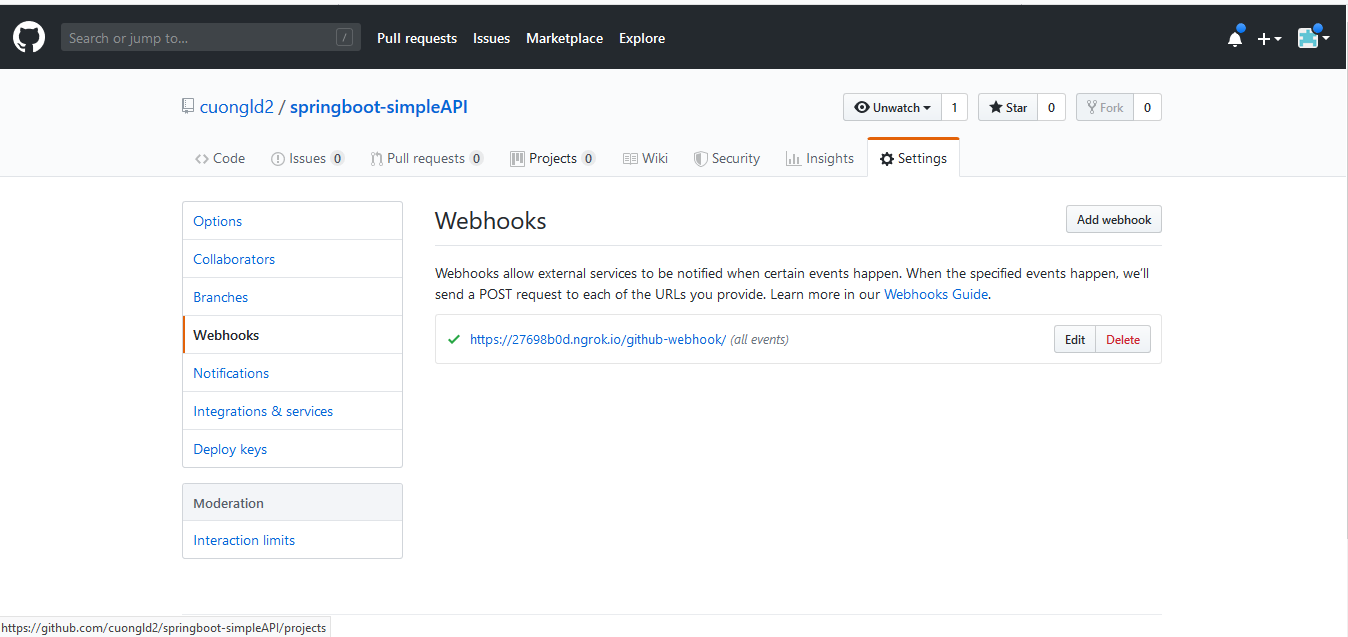This screenshot has height=637, width=1348.
Task: Open the notifications bell icon
Action: tap(1235, 39)
